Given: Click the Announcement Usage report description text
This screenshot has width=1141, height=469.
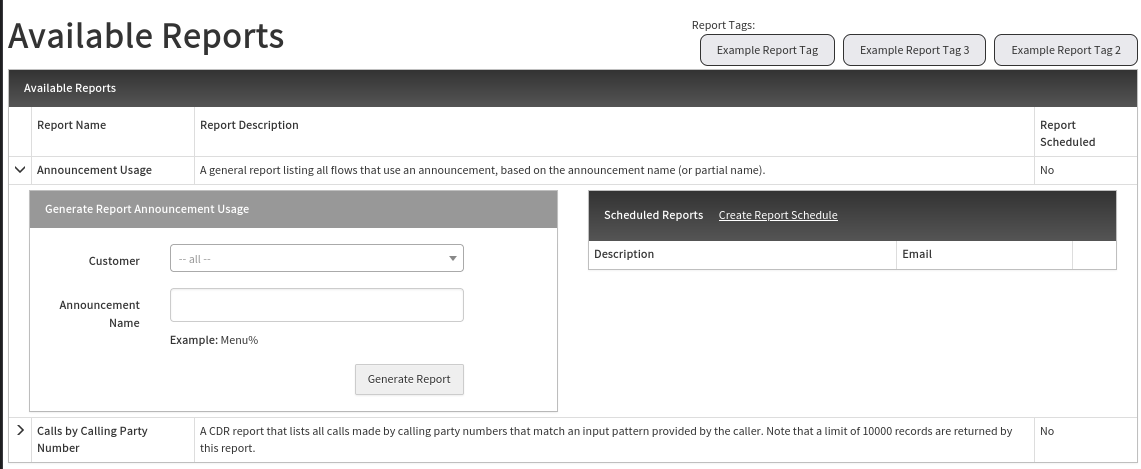Looking at the screenshot, I should point(482,170).
